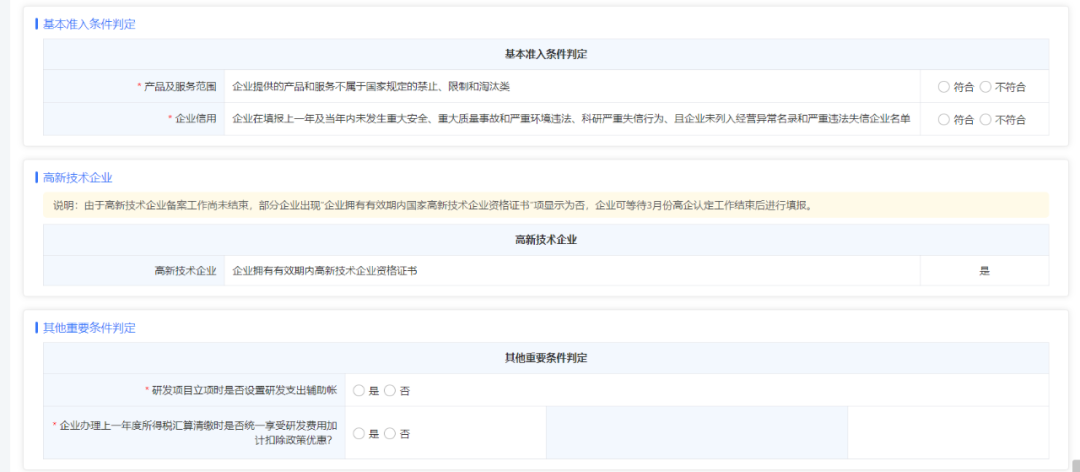This screenshot has width=1080, height=472.
Task: Click the 产品及服务范围 field label
Action: (x=179, y=87)
